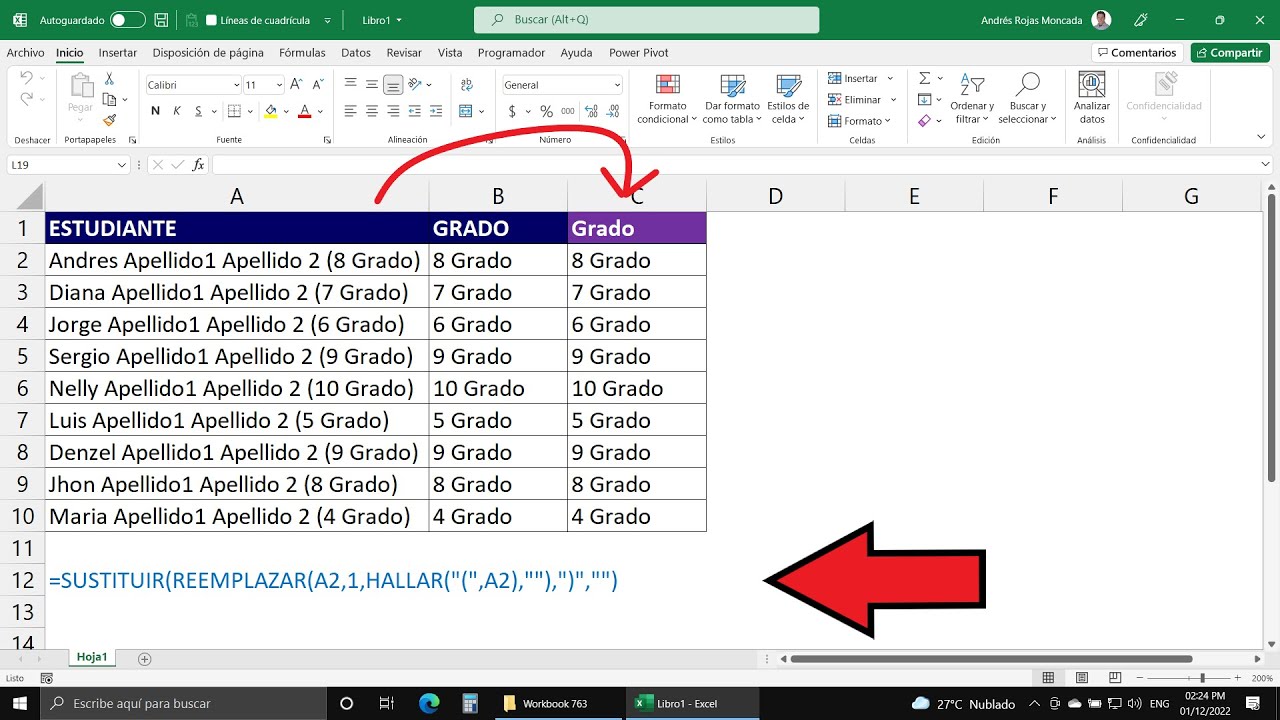Open the Archivo menu
Image resolution: width=1280 pixels, height=720 pixels.
[x=25, y=53]
